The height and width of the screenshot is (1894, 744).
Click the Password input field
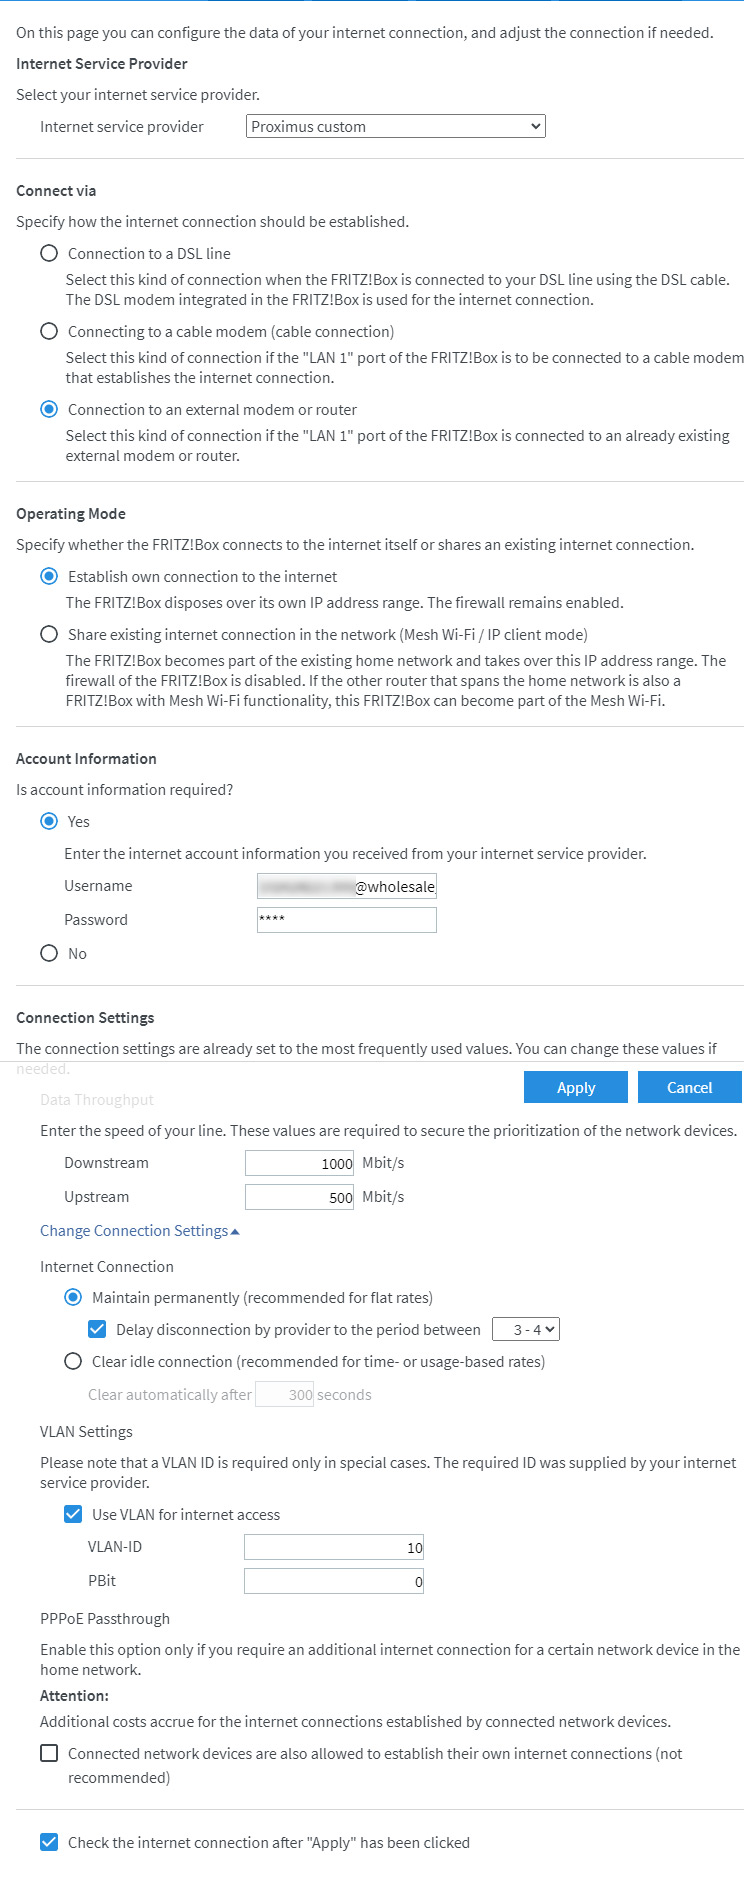pos(346,920)
